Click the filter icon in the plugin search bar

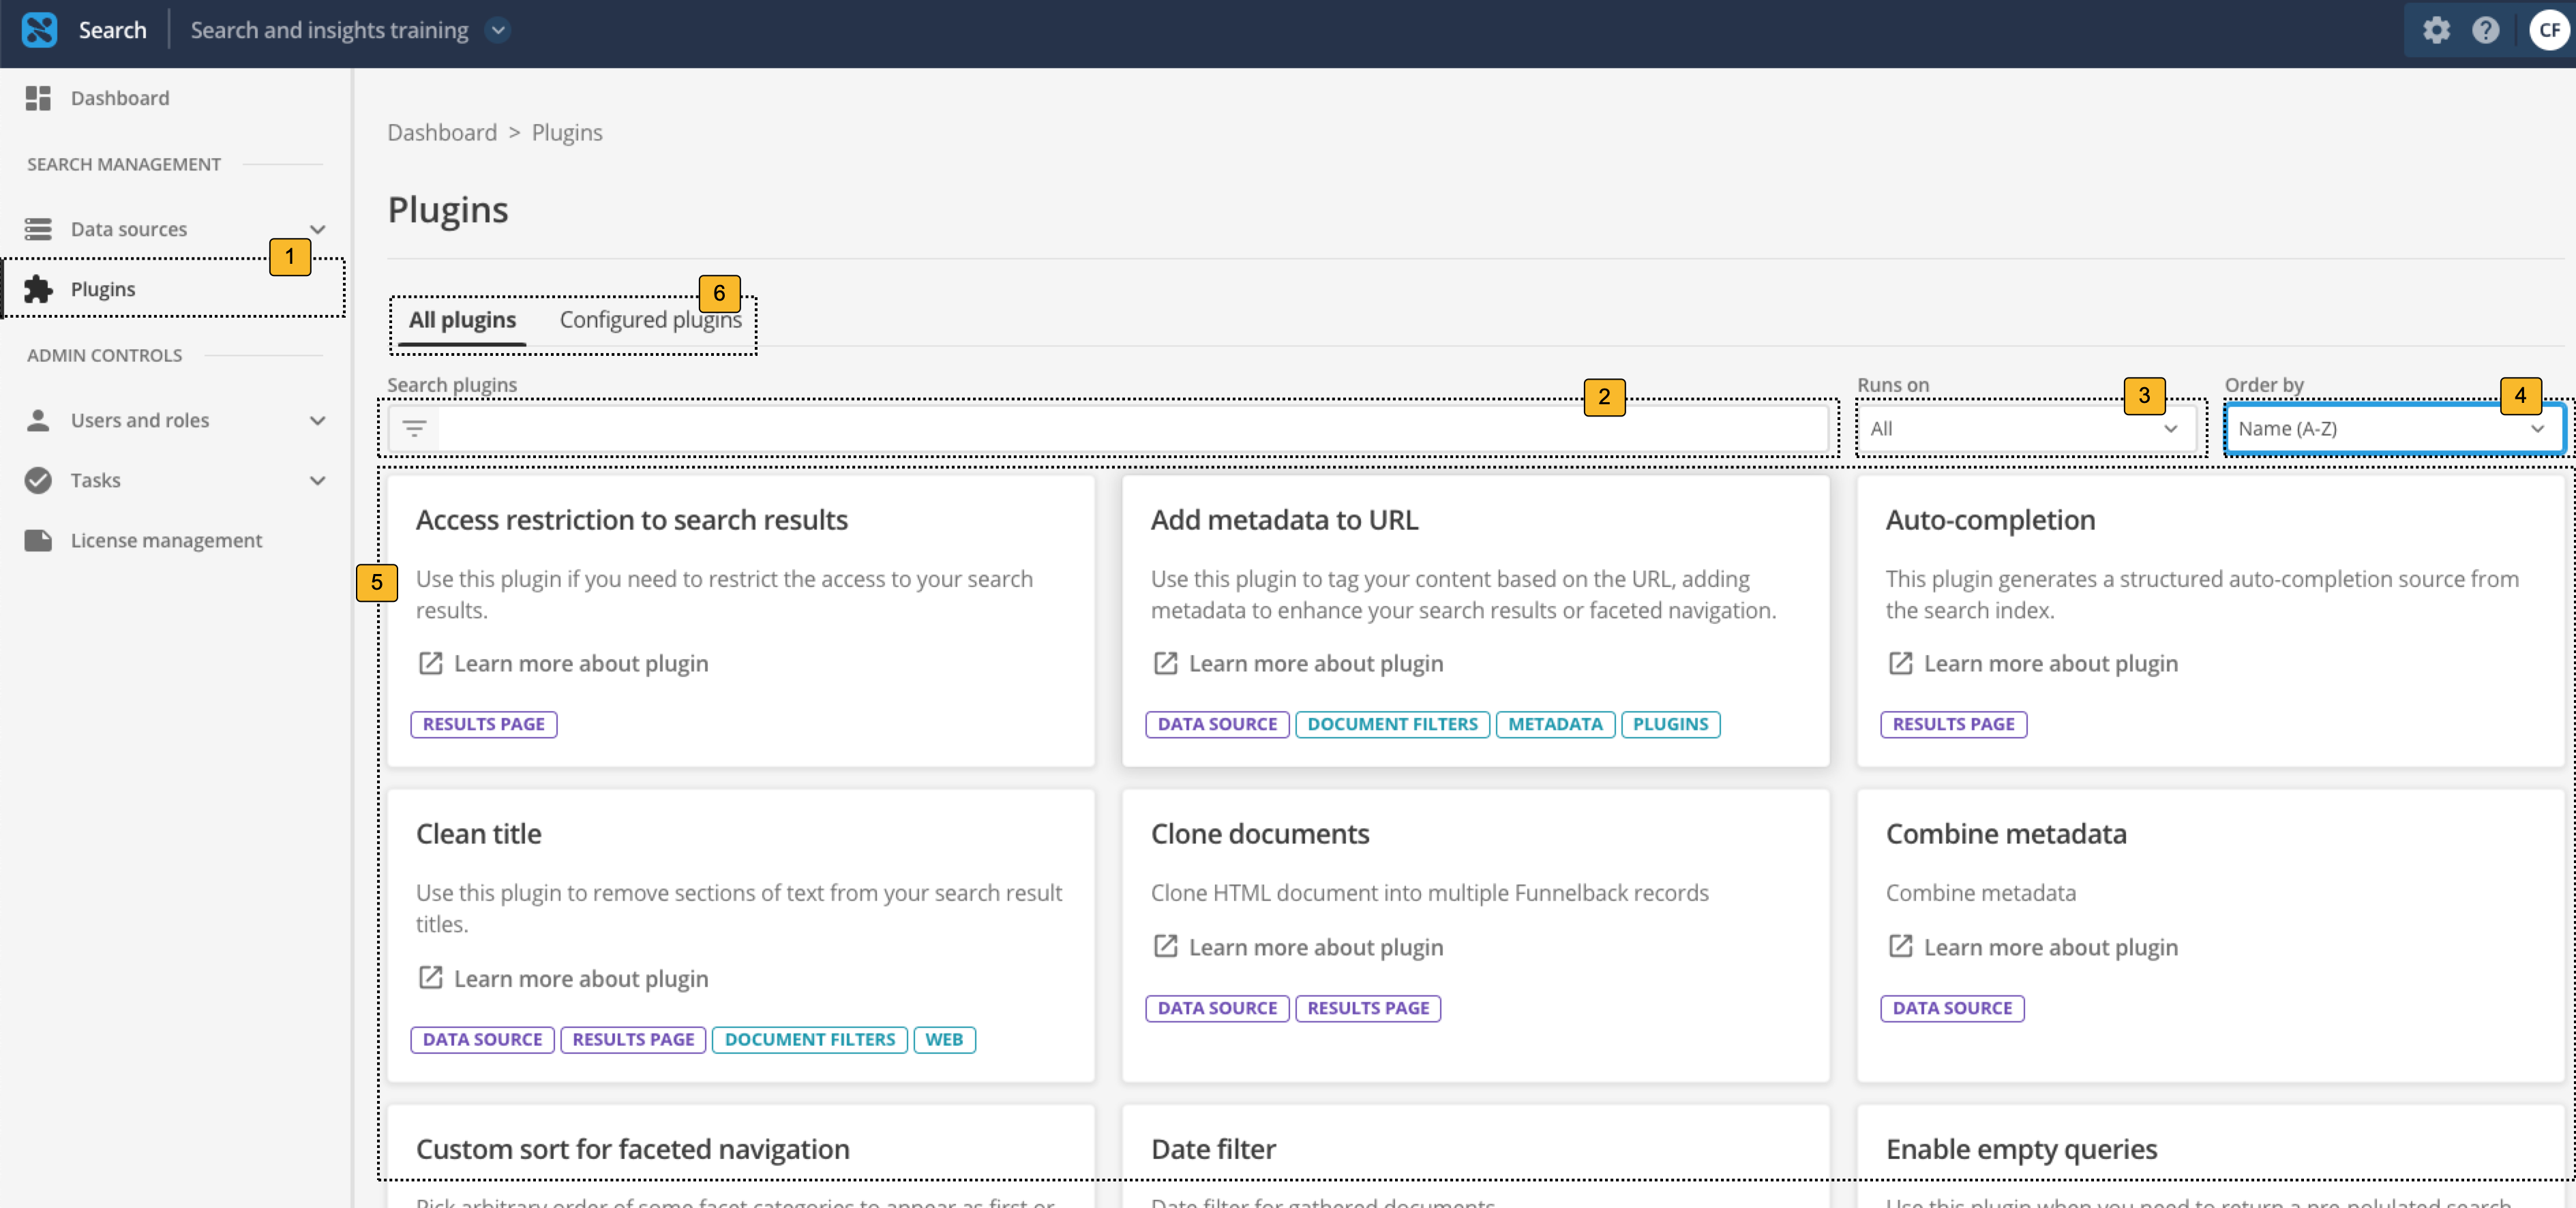point(415,428)
